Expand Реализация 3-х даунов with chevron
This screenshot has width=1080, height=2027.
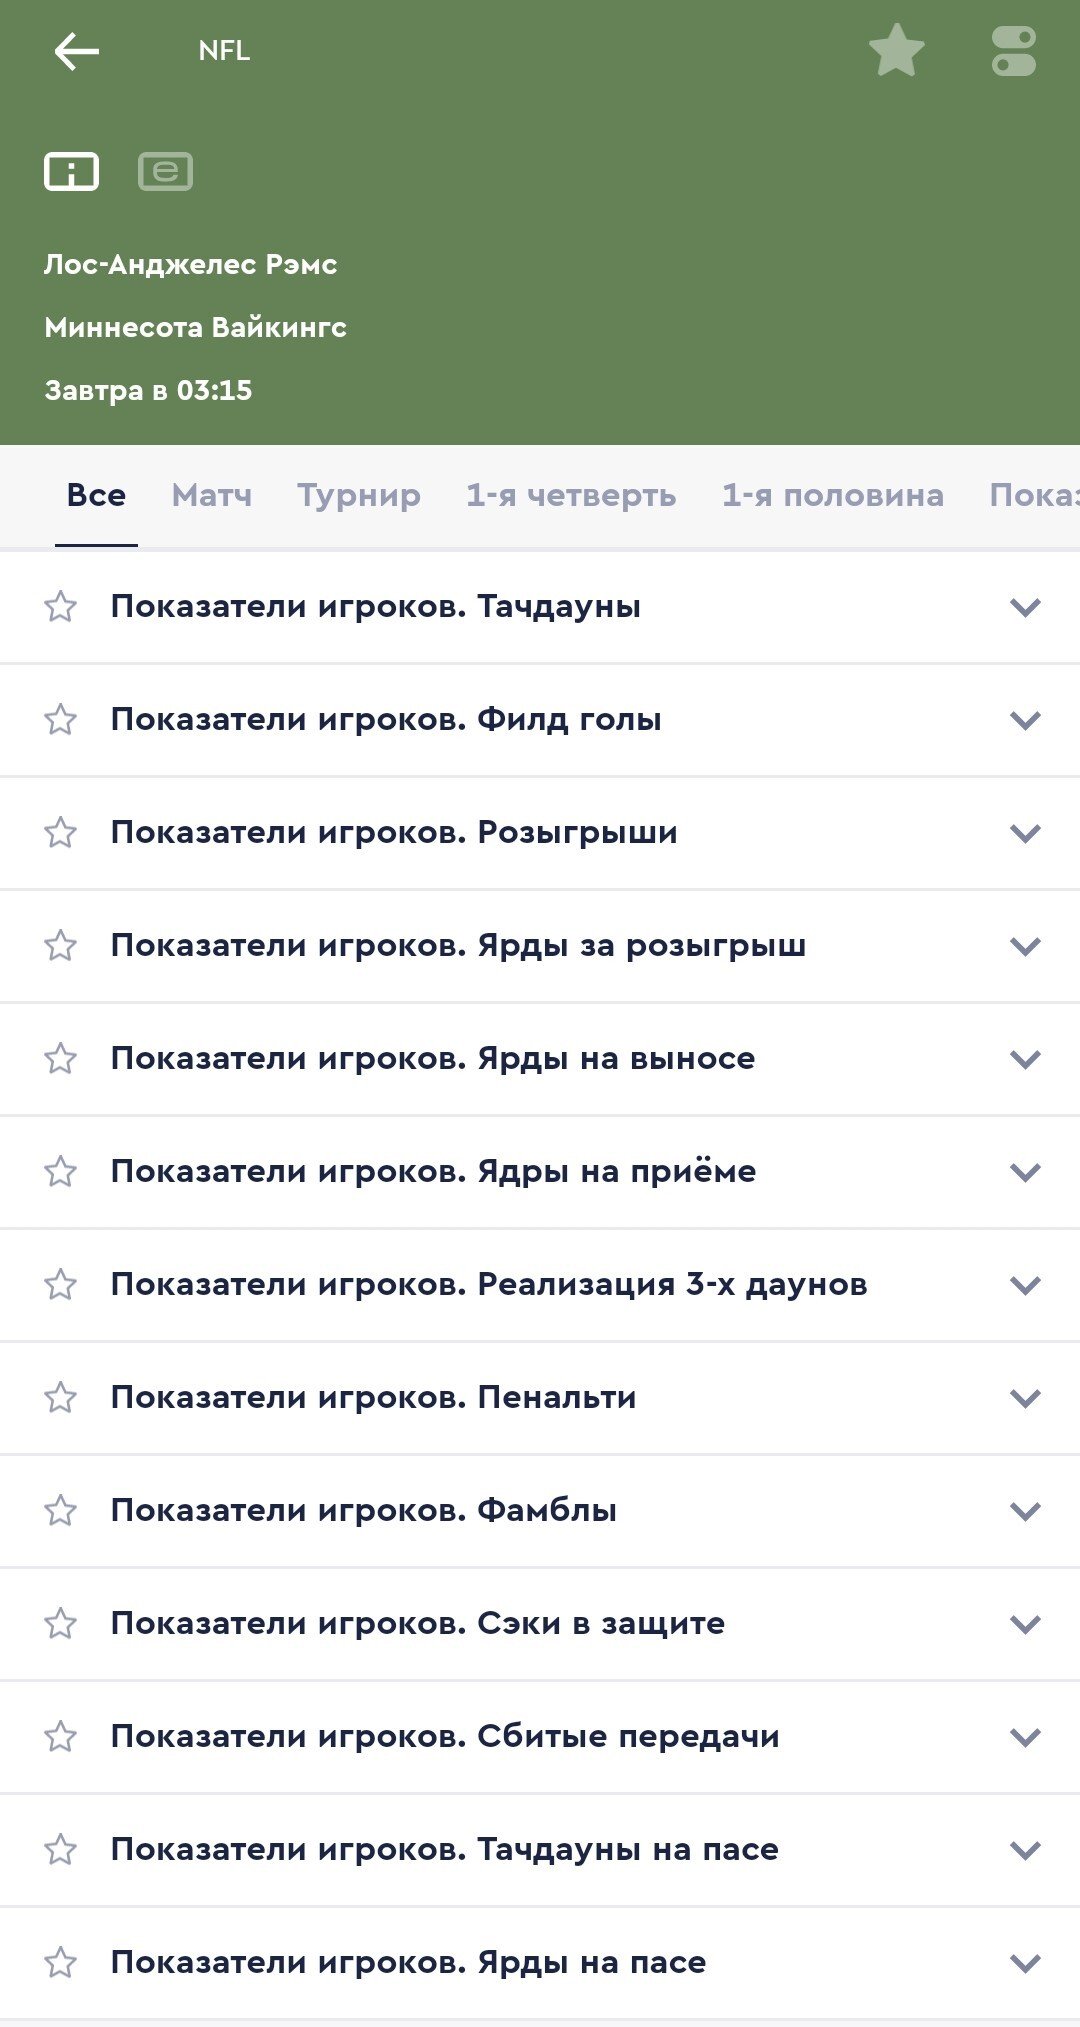pos(1025,1285)
